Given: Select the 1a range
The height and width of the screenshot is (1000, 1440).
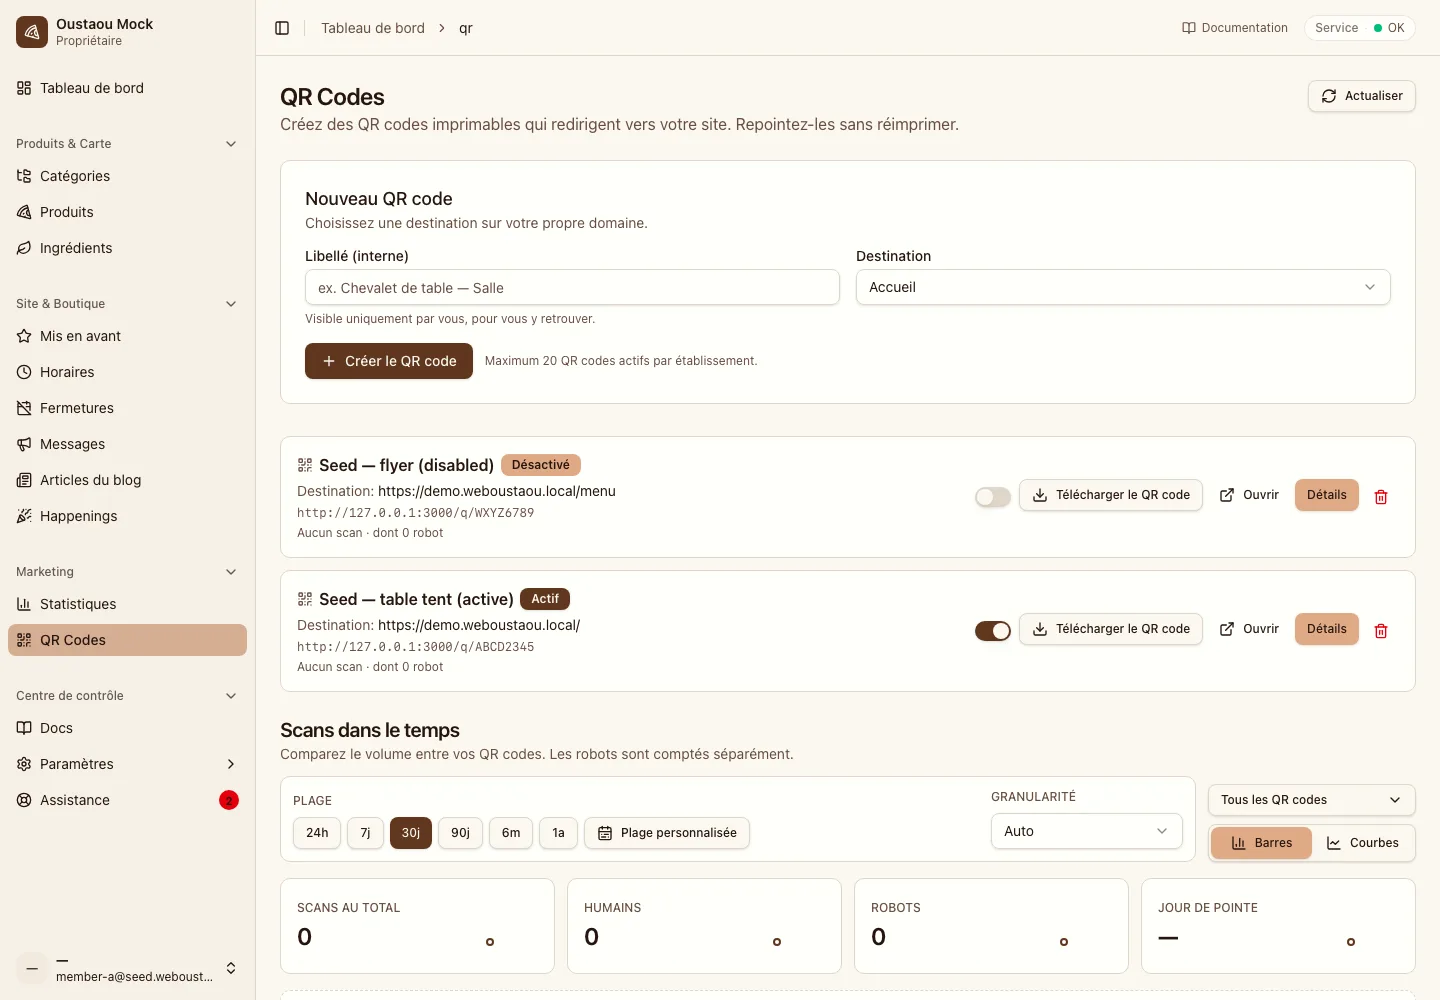Looking at the screenshot, I should pos(558,833).
